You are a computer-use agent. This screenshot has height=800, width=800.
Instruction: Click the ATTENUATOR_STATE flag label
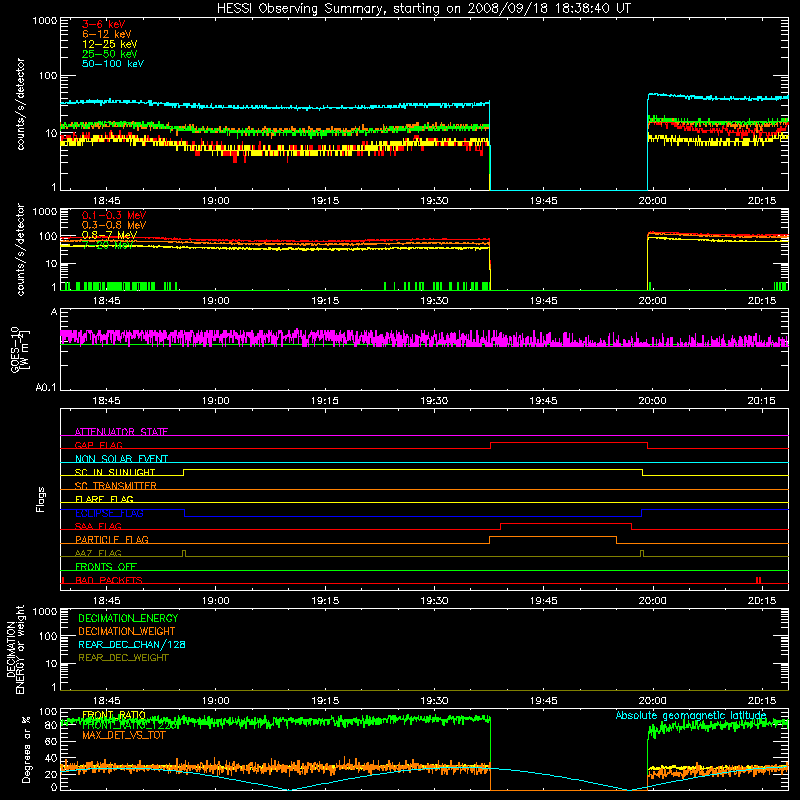tap(121, 432)
